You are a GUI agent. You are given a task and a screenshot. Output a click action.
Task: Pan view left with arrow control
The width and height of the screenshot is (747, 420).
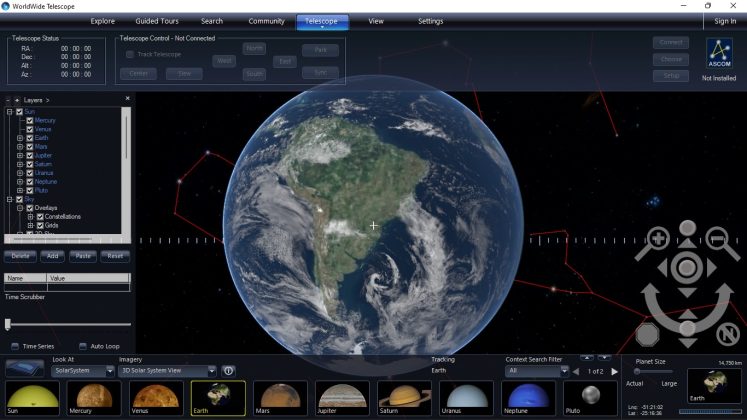663,268
